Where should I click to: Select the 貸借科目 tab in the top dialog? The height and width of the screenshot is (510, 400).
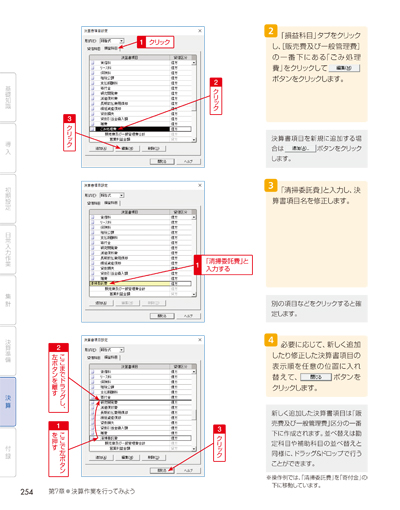94,49
